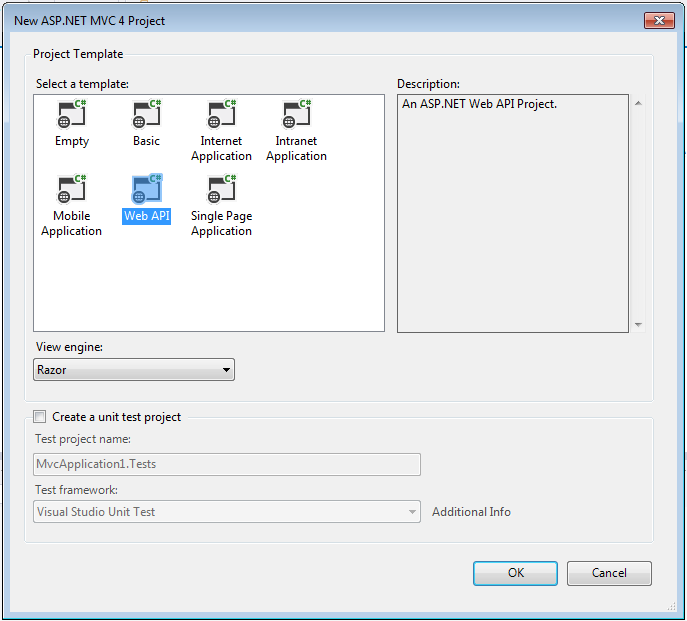Select the Web API template icon

147,188
